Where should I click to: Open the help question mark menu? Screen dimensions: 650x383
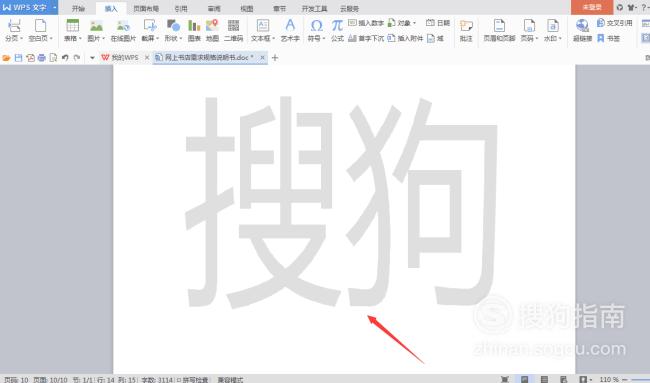click(x=644, y=7)
